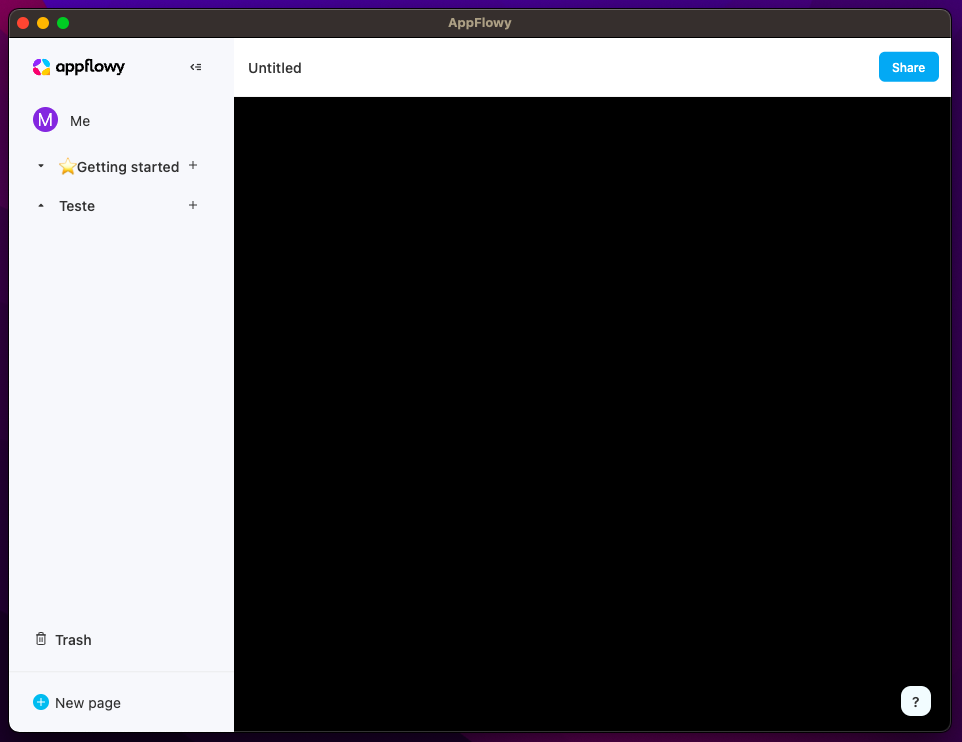Minimize the window with the yellow button

[x=43, y=23]
